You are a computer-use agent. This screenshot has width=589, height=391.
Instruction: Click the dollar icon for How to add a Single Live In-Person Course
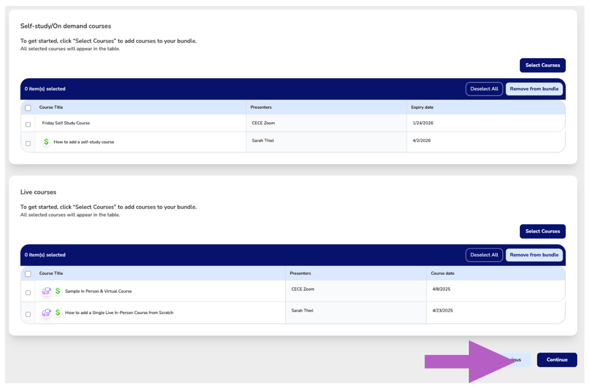tap(58, 312)
